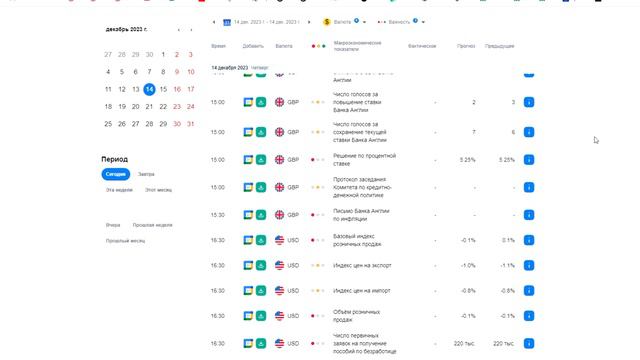640x360 pixels.
Task: Download the 'сохранение текущей ставки' event
Action: pyautogui.click(x=261, y=132)
